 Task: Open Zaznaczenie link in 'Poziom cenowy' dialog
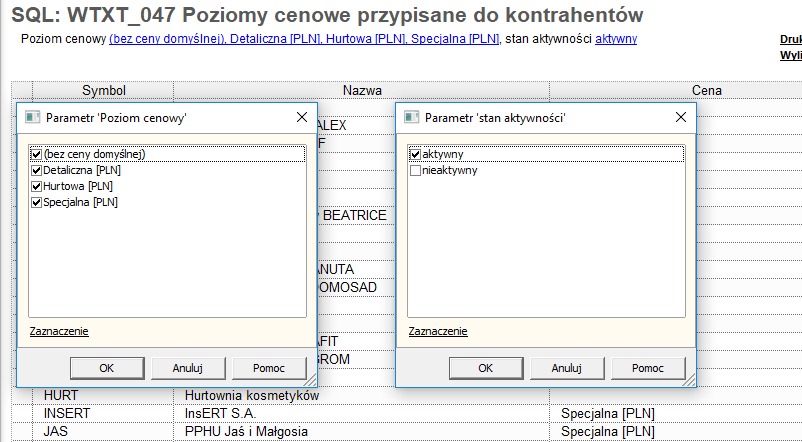pos(59,331)
